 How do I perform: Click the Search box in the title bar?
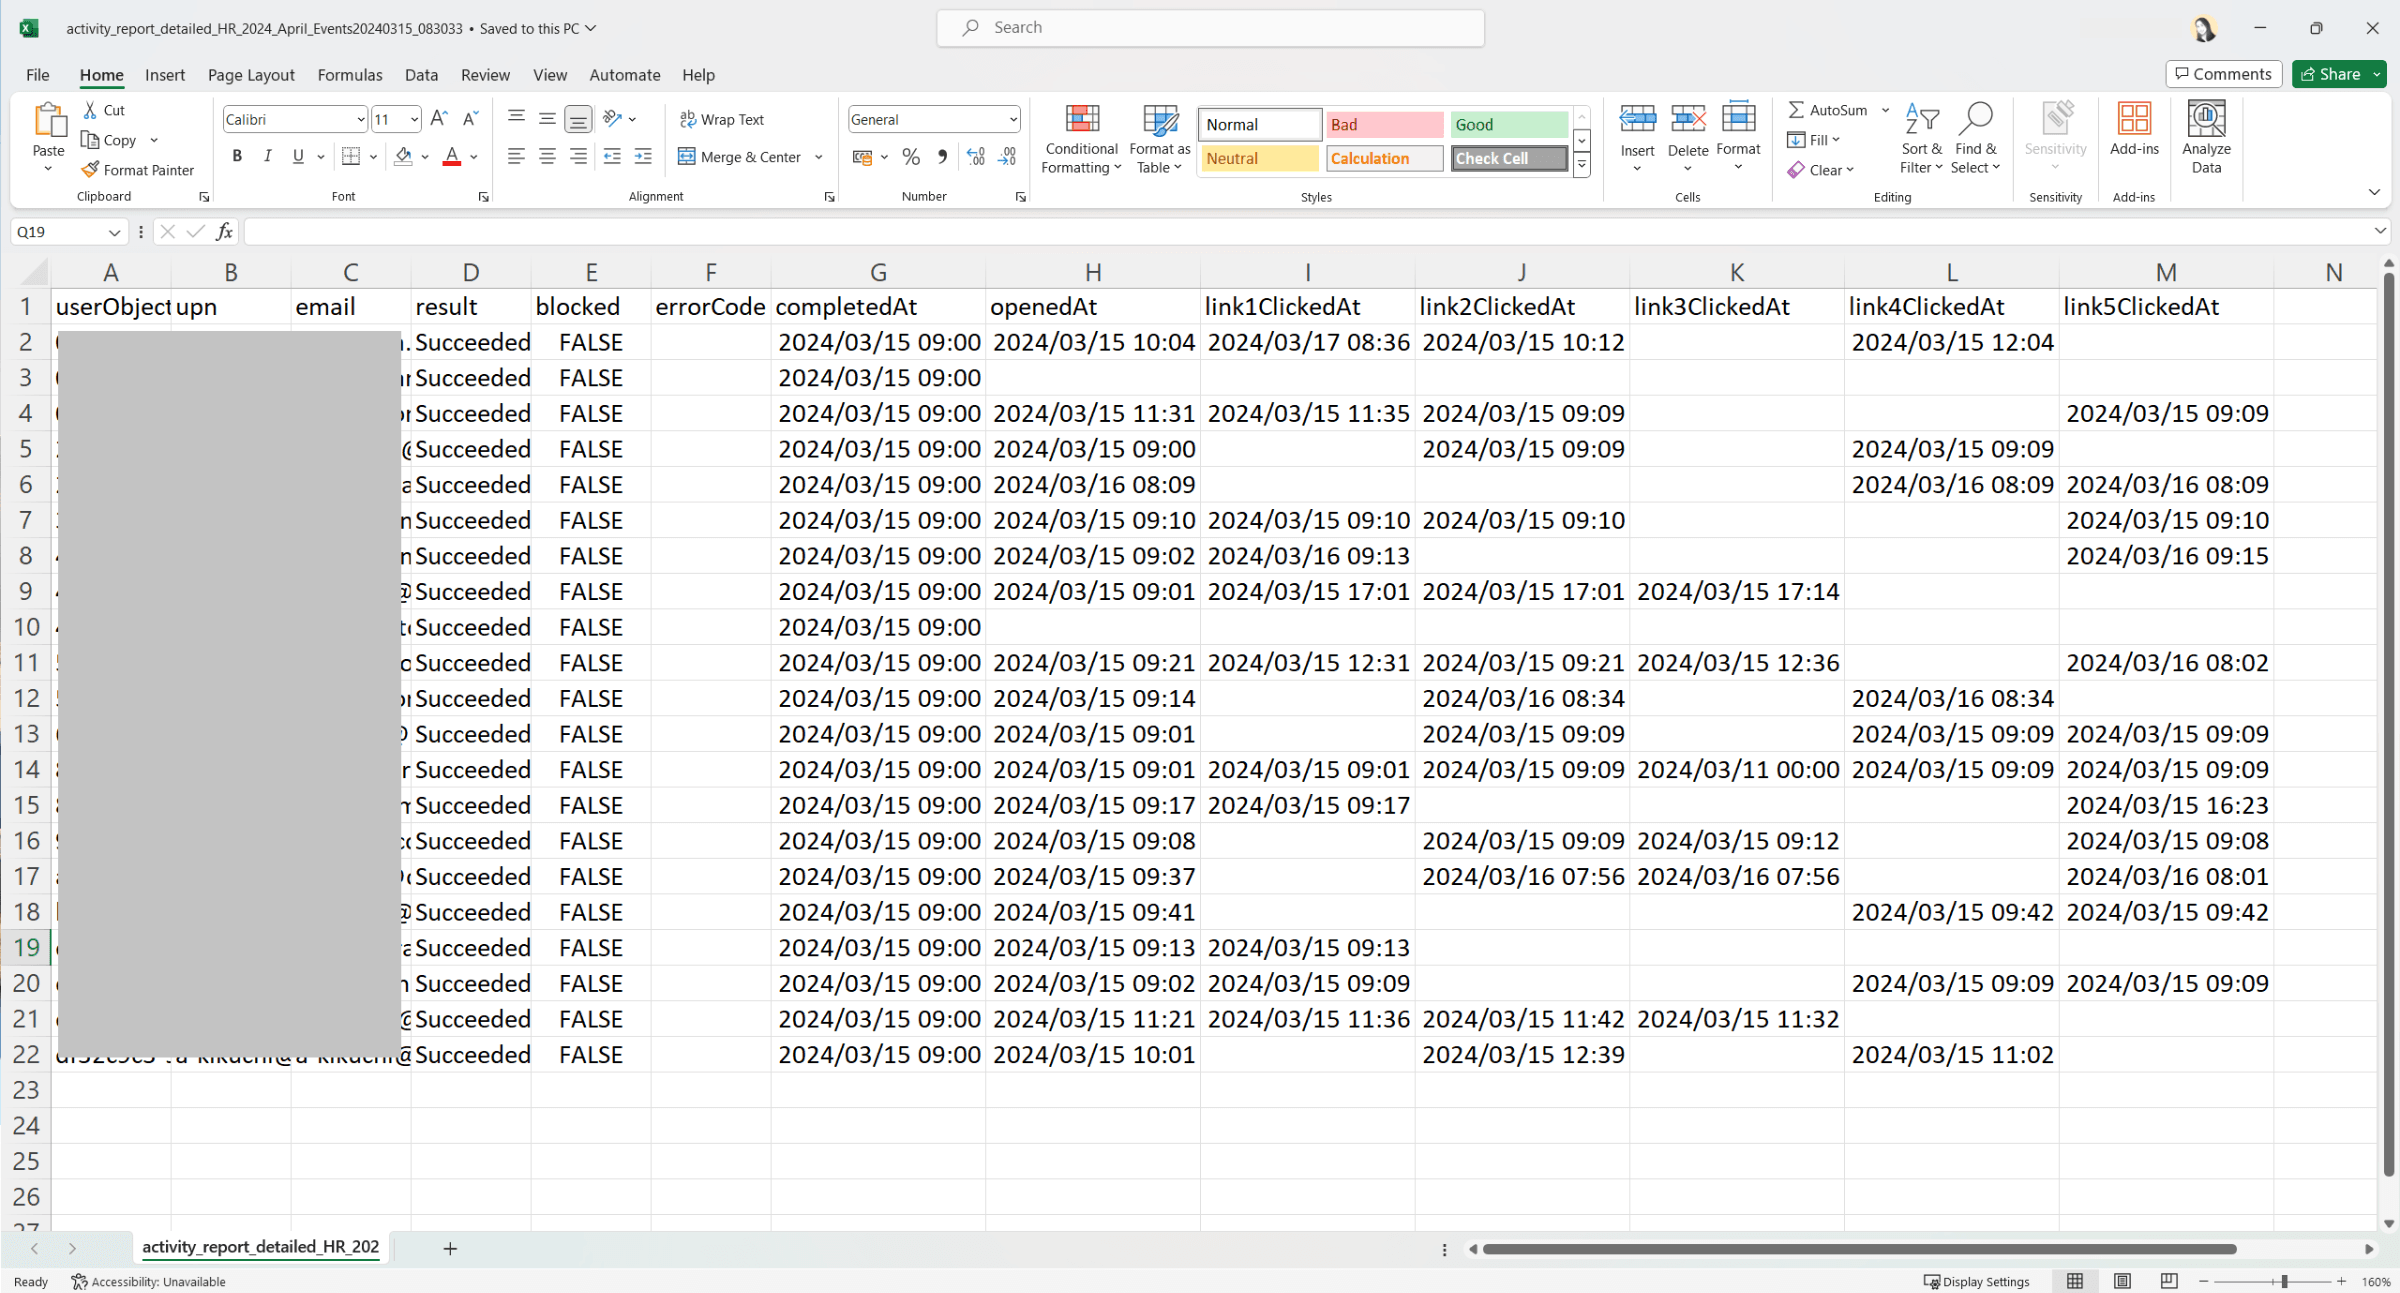click(x=1210, y=28)
